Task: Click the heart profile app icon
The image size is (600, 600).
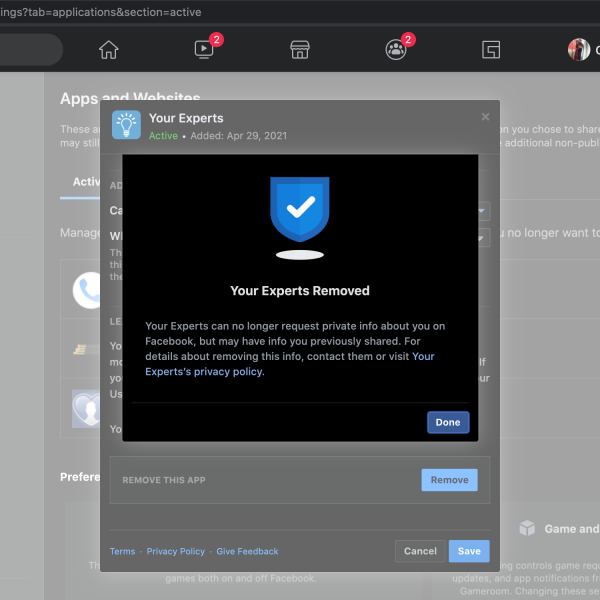Action: click(x=86, y=409)
